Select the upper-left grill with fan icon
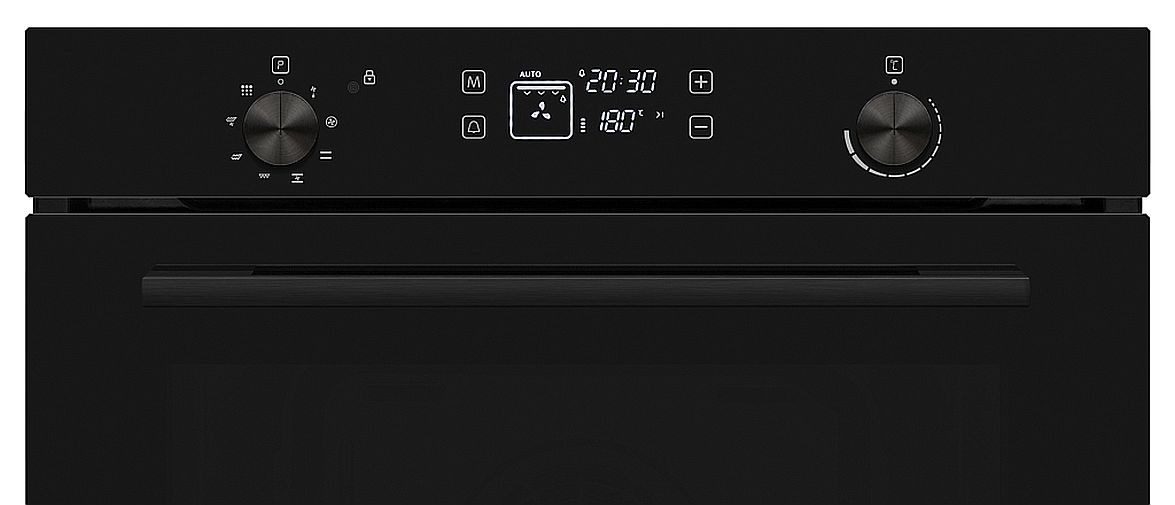This screenshot has width=1175, height=505. click(x=231, y=121)
